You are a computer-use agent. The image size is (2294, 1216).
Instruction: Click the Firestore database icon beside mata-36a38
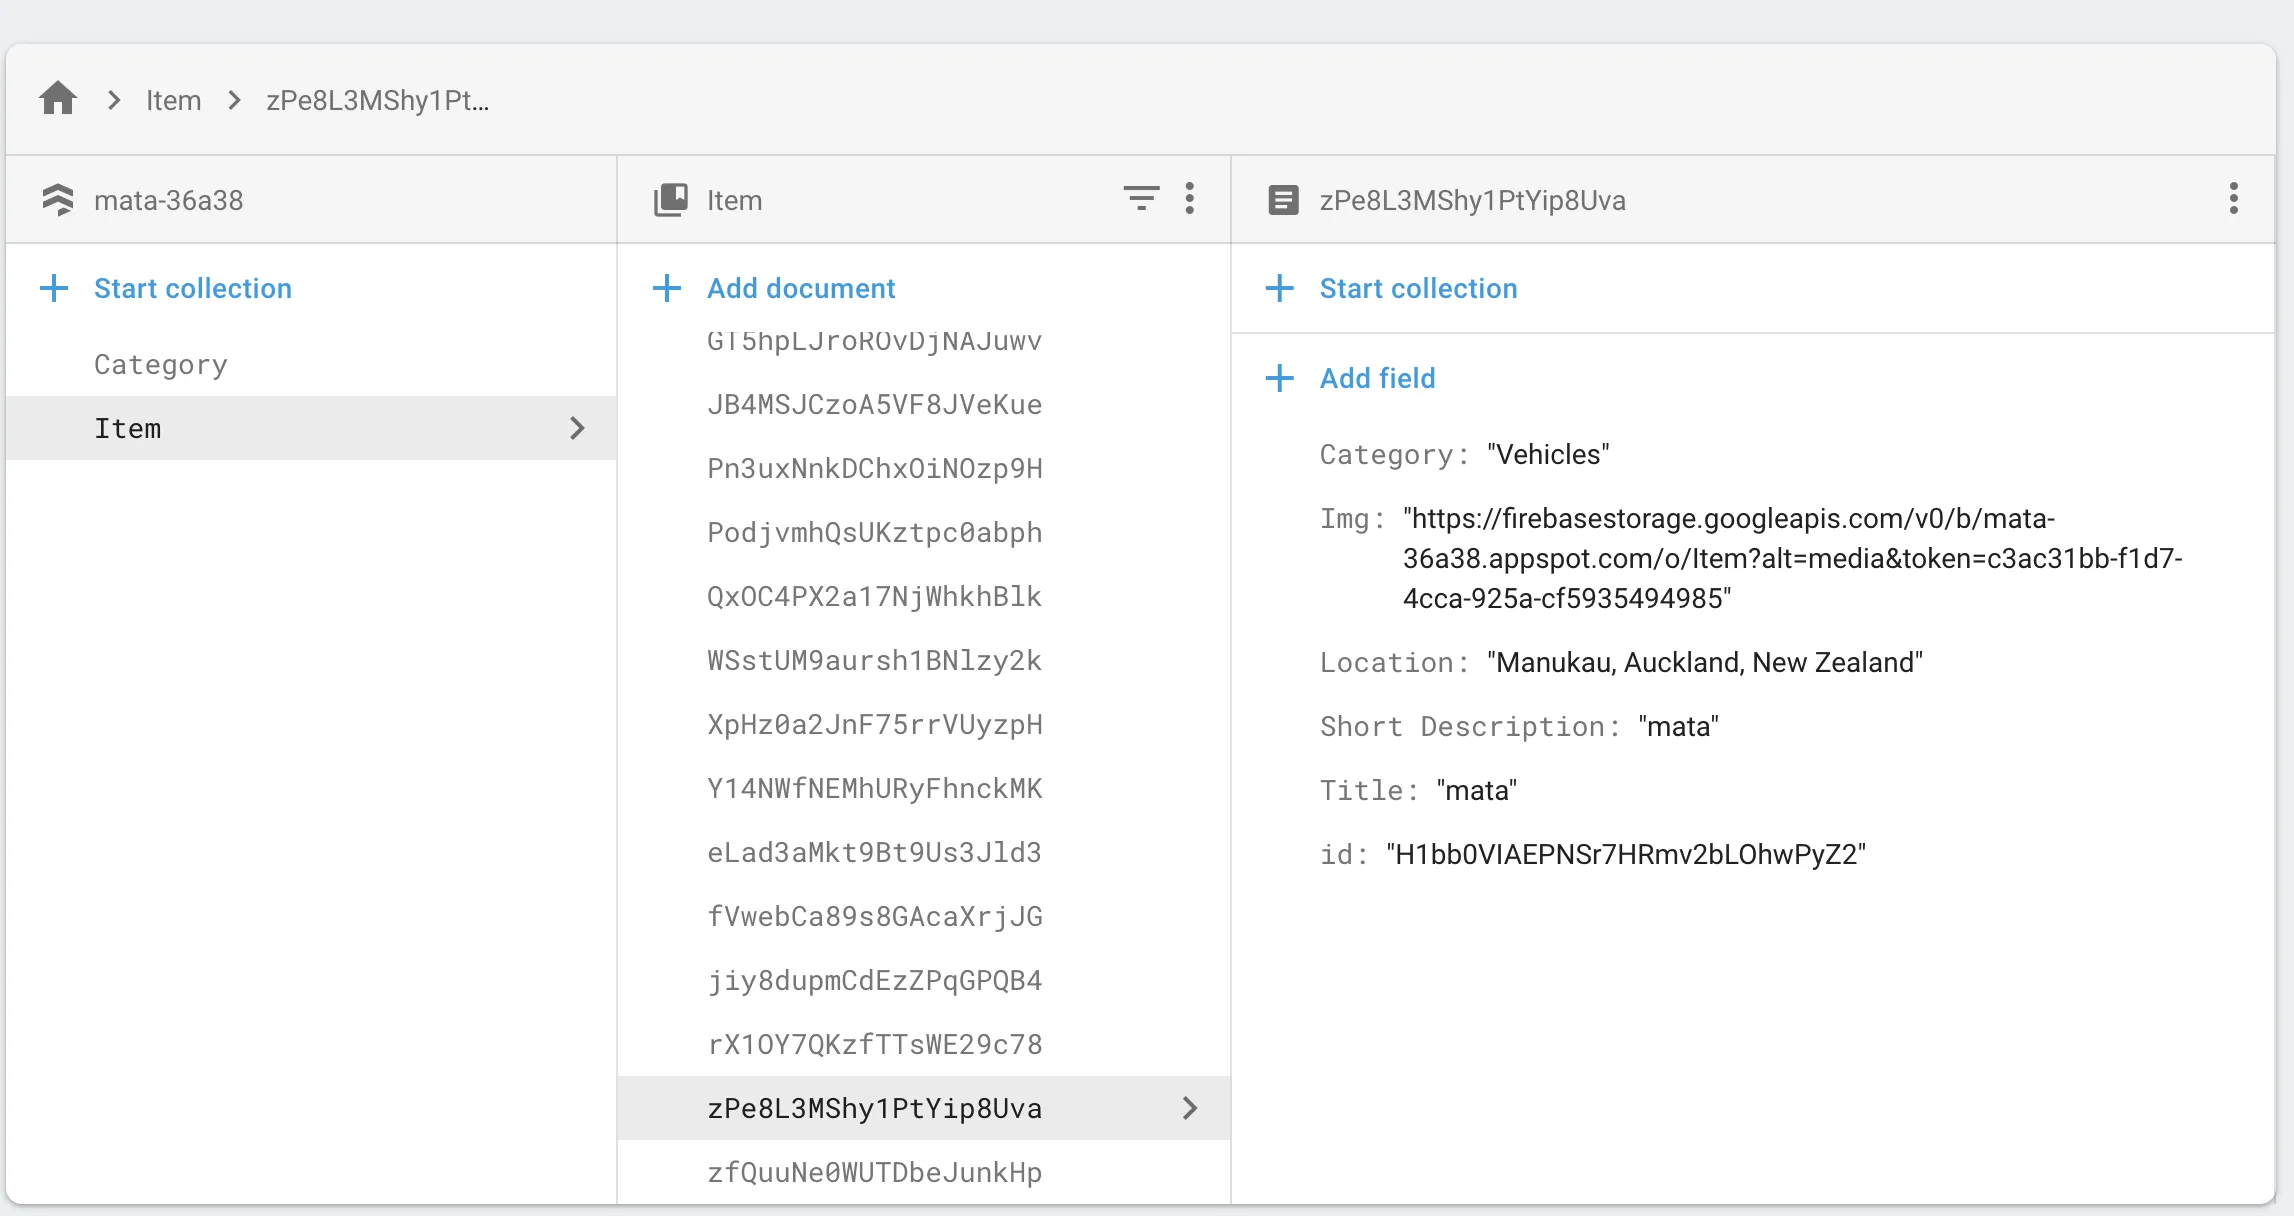point(58,200)
